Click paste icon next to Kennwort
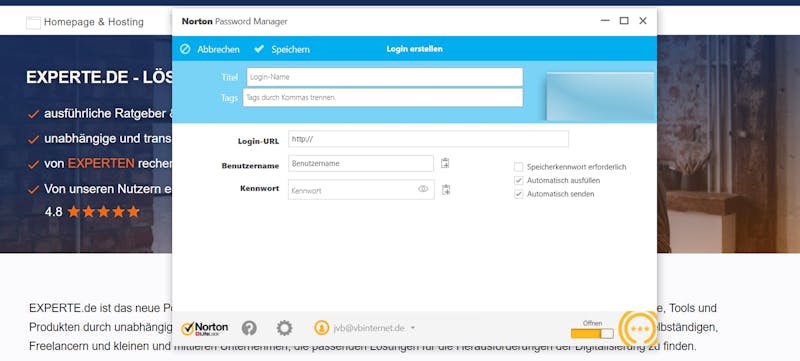Image resolution: width=800 pixels, height=361 pixels. (446, 190)
